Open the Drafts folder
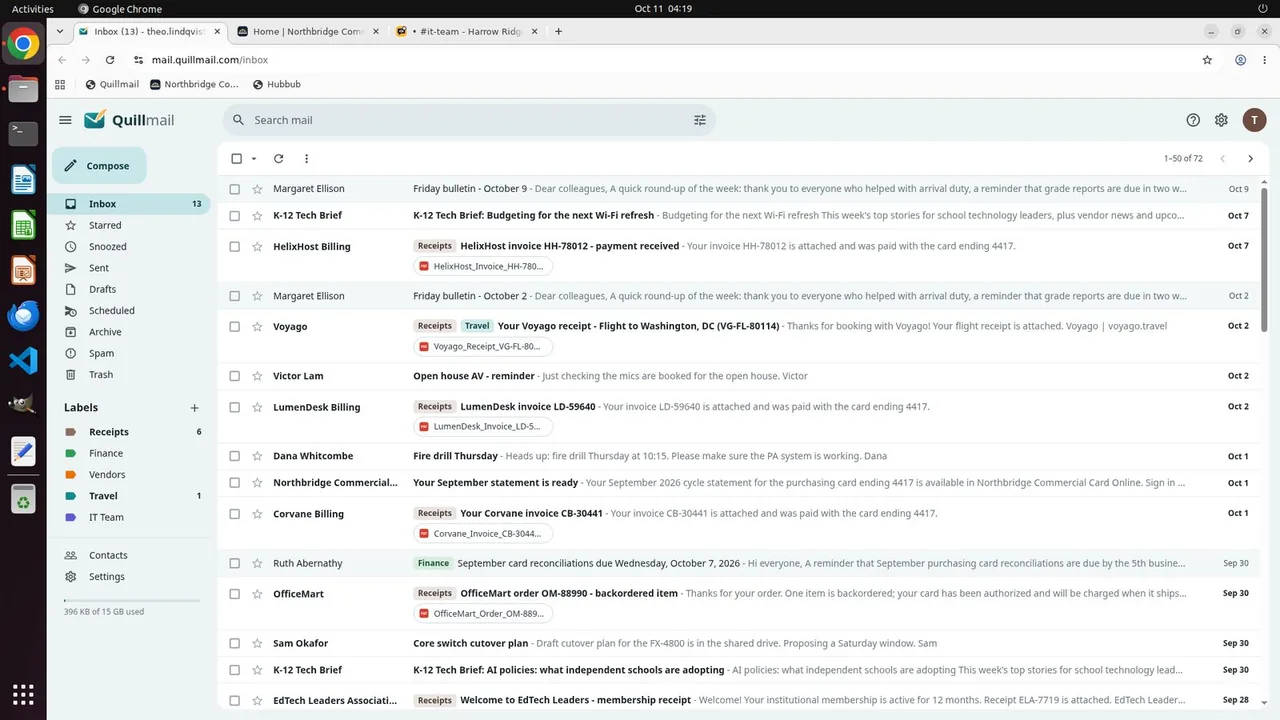 (102, 290)
